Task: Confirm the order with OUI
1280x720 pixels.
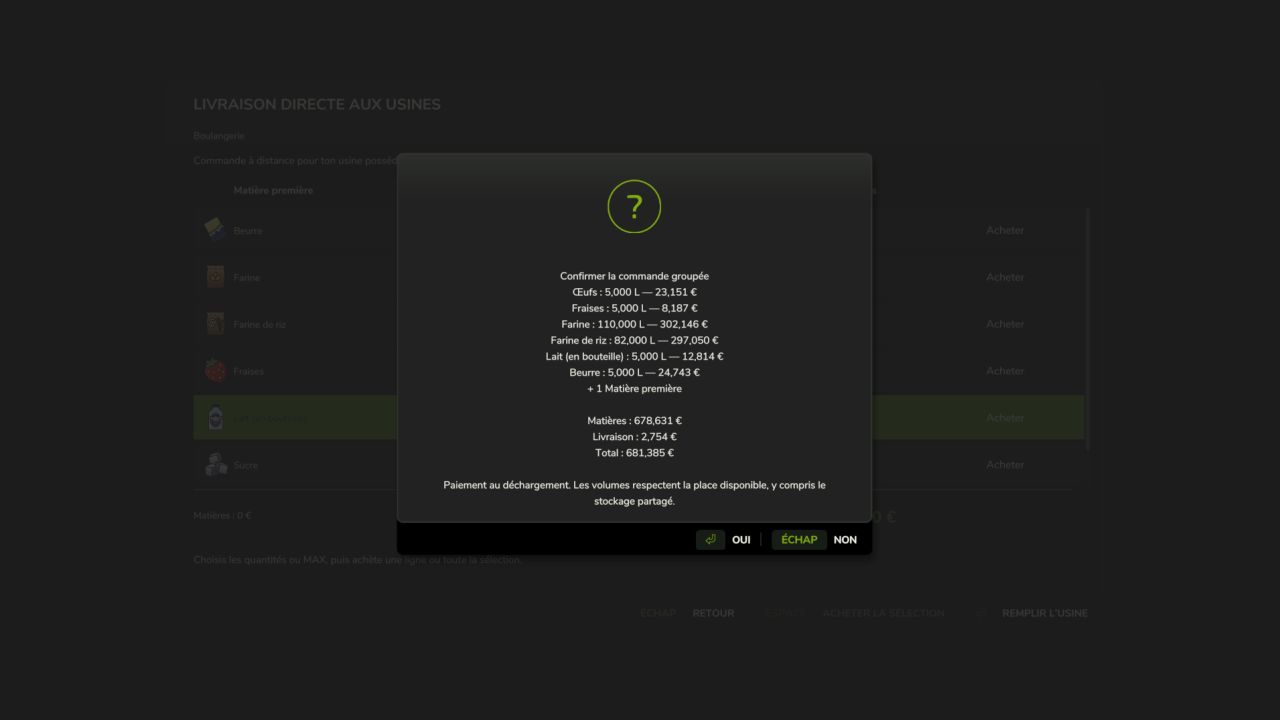Action: [741, 540]
